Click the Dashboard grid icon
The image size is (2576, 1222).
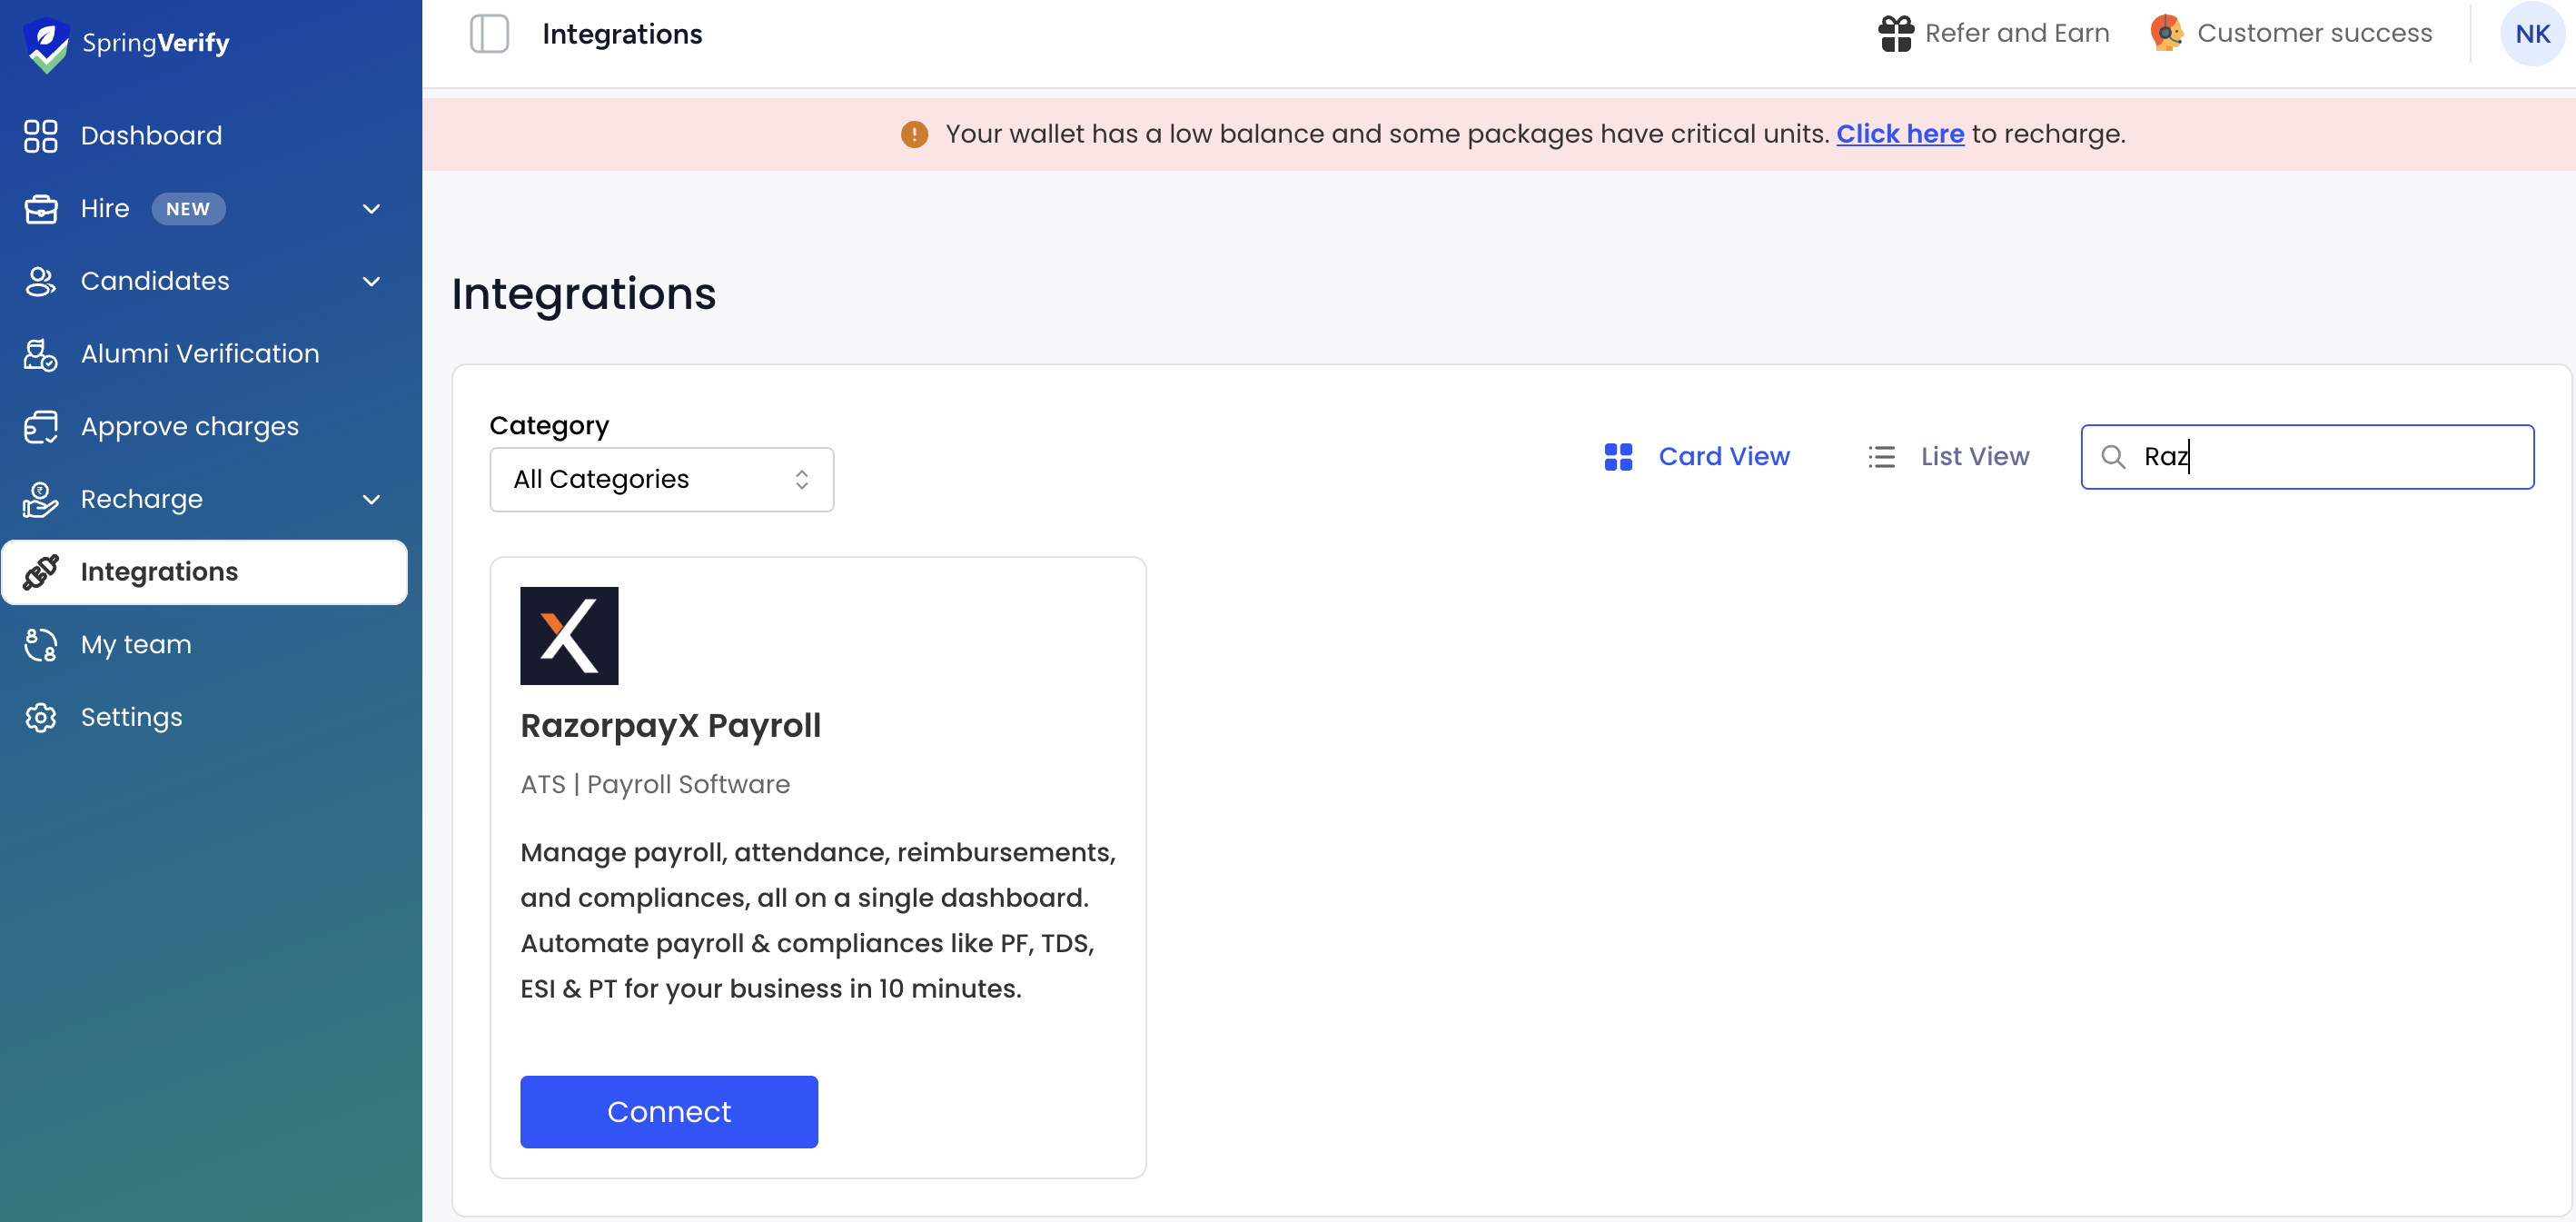click(x=41, y=135)
